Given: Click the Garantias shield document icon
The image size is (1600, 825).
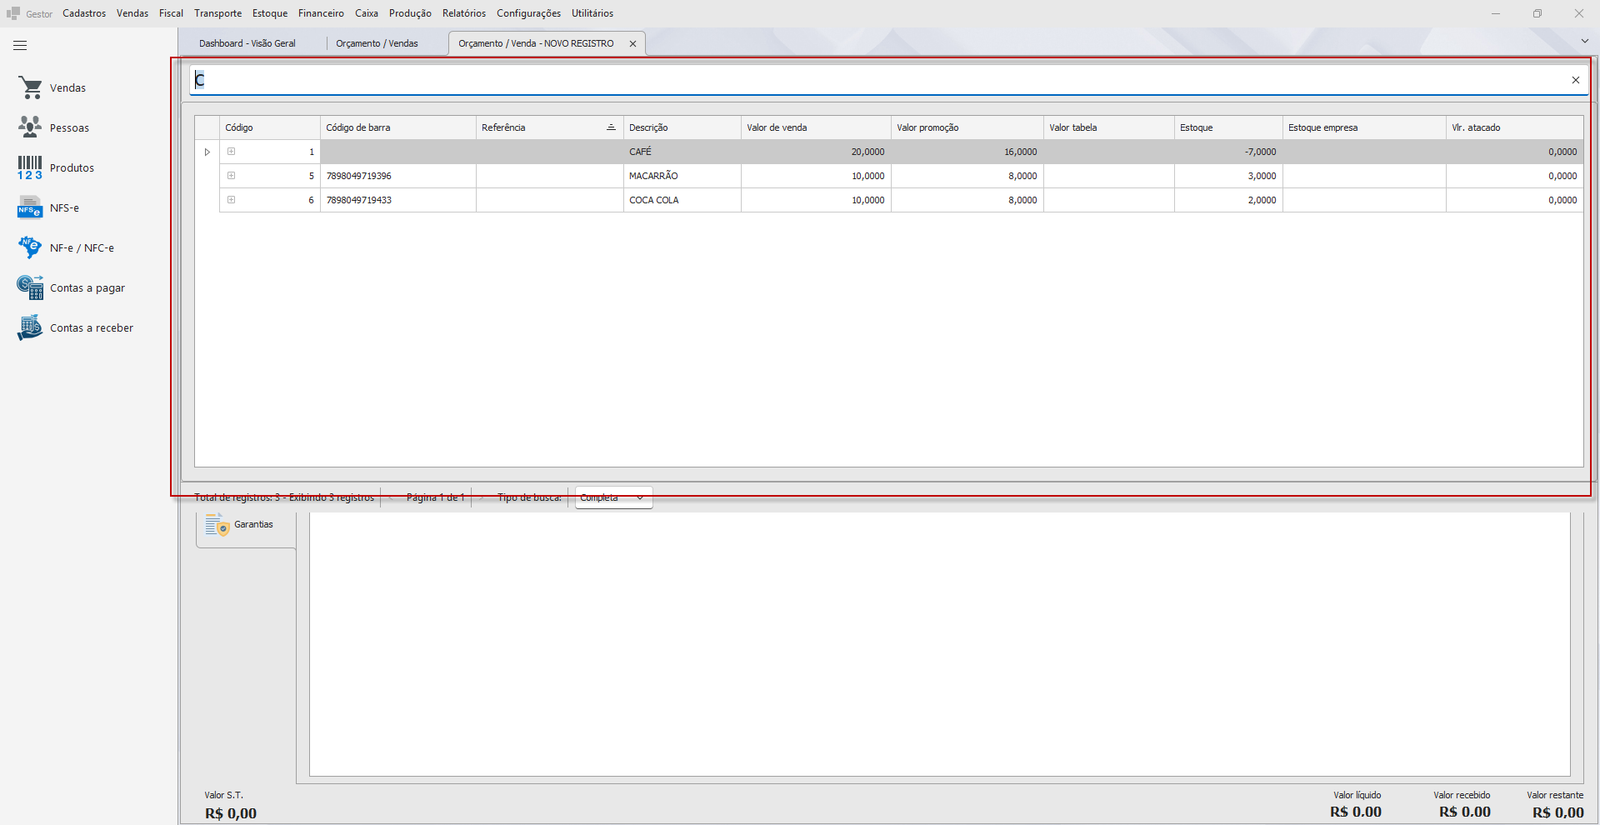Looking at the screenshot, I should (217, 524).
